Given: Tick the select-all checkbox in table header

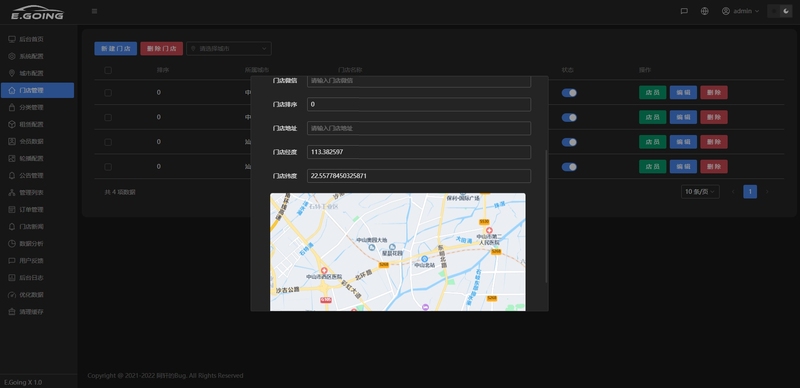Looking at the screenshot, I should pos(108,70).
